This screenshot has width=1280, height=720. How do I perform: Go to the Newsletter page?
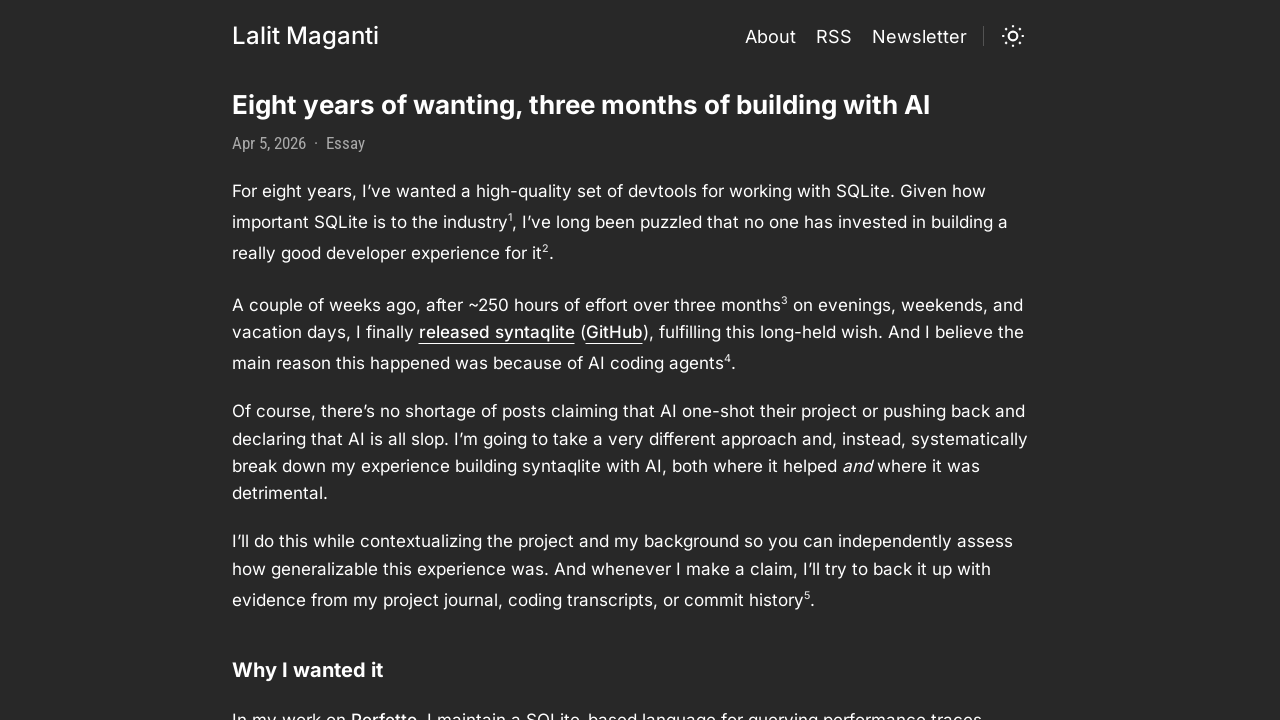[919, 37]
